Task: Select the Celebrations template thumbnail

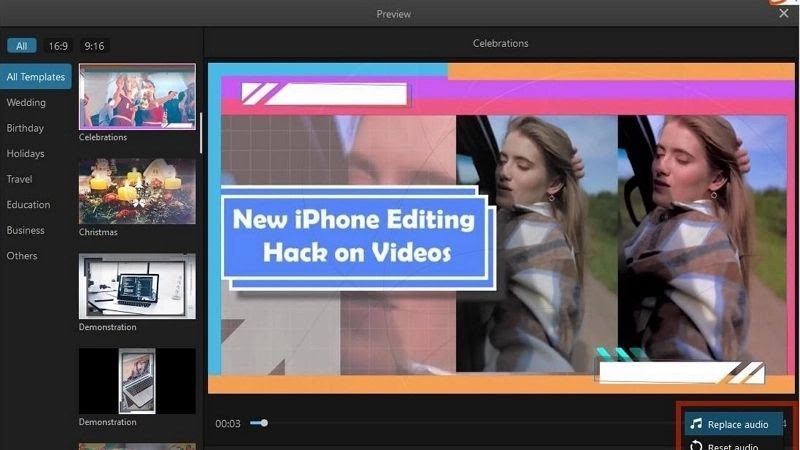Action: click(137, 96)
